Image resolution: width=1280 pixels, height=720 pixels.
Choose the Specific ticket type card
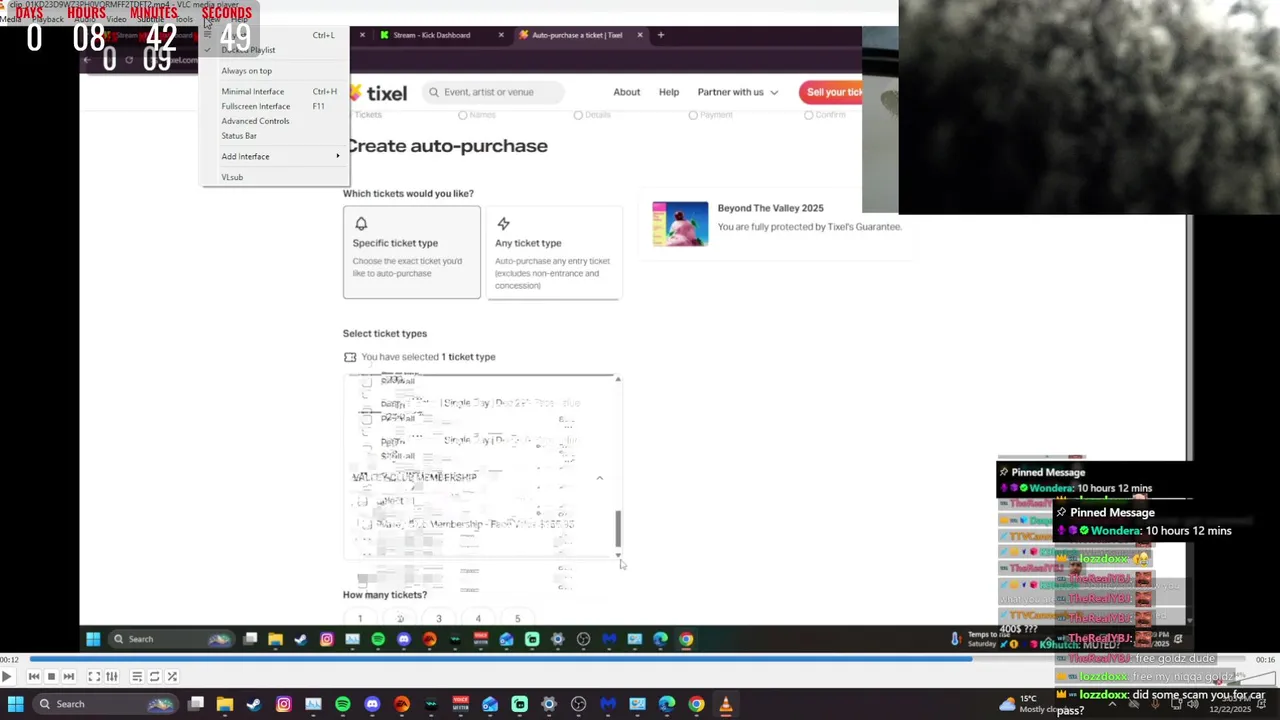pos(412,252)
